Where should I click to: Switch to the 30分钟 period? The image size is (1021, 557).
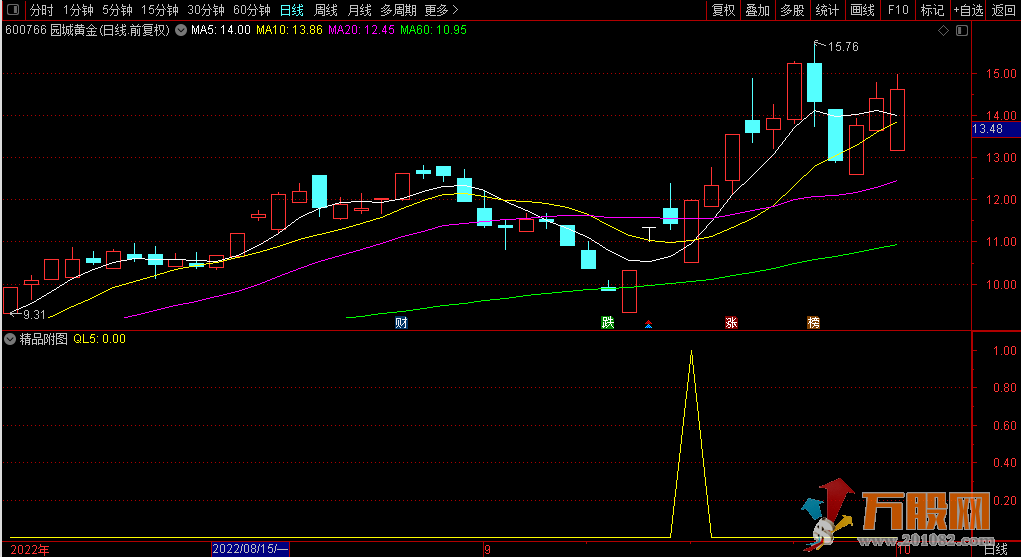click(x=206, y=10)
